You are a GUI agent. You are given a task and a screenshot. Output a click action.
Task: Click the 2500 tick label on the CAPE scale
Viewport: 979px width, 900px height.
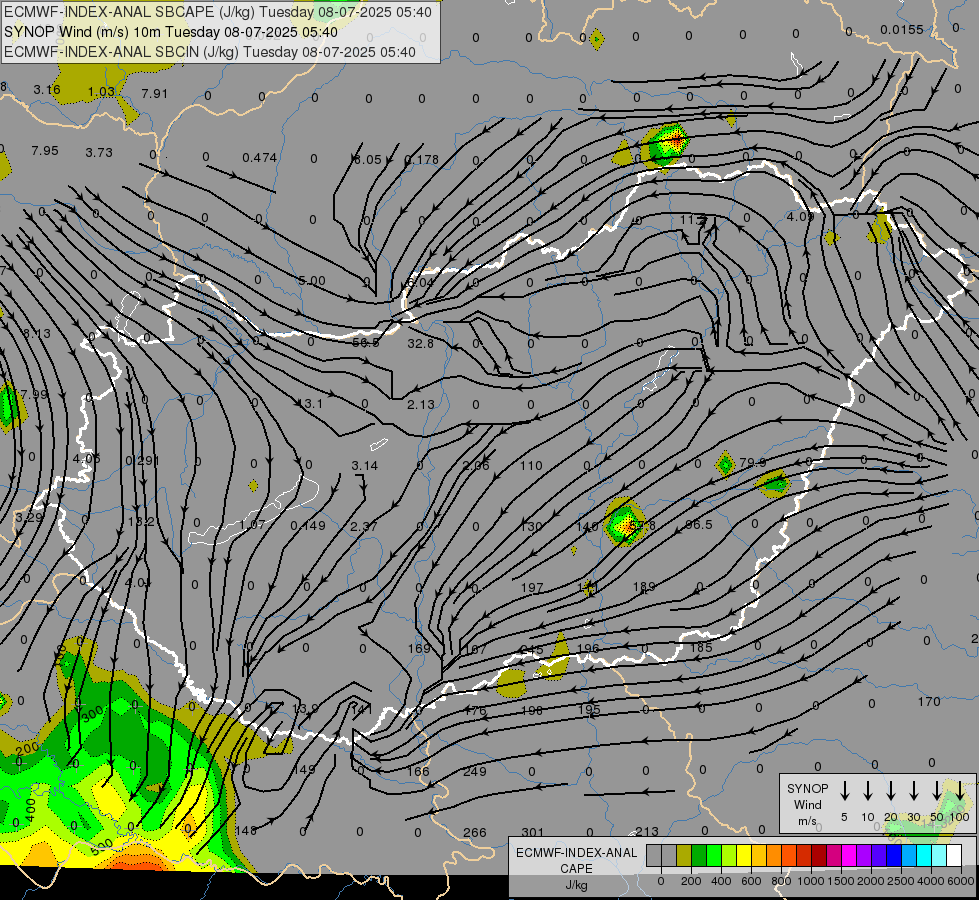[x=900, y=881]
